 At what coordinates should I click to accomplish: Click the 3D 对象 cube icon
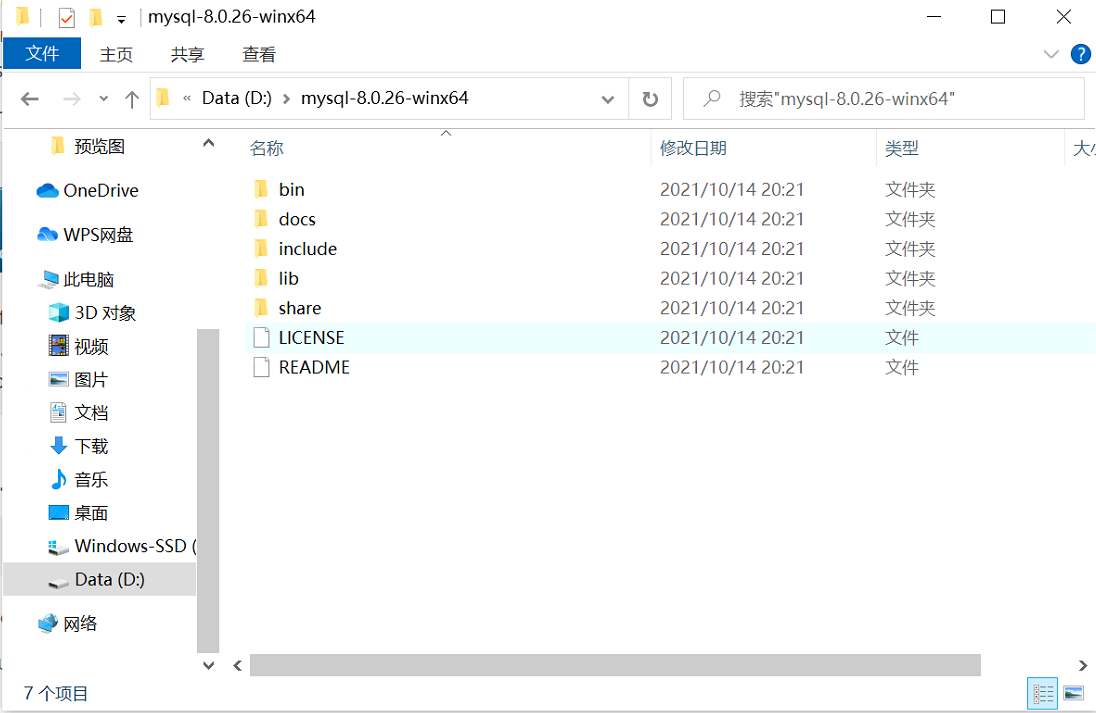59,312
